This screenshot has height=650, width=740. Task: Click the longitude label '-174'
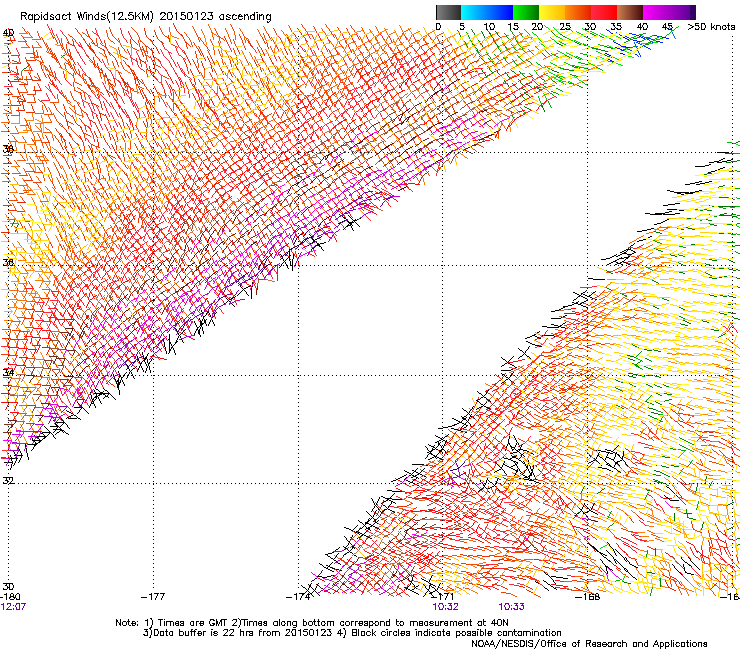pyautogui.click(x=298, y=597)
